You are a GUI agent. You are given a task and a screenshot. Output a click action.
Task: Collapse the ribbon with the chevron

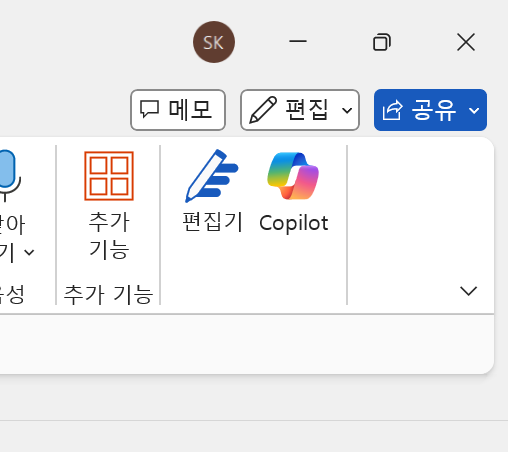(x=468, y=291)
